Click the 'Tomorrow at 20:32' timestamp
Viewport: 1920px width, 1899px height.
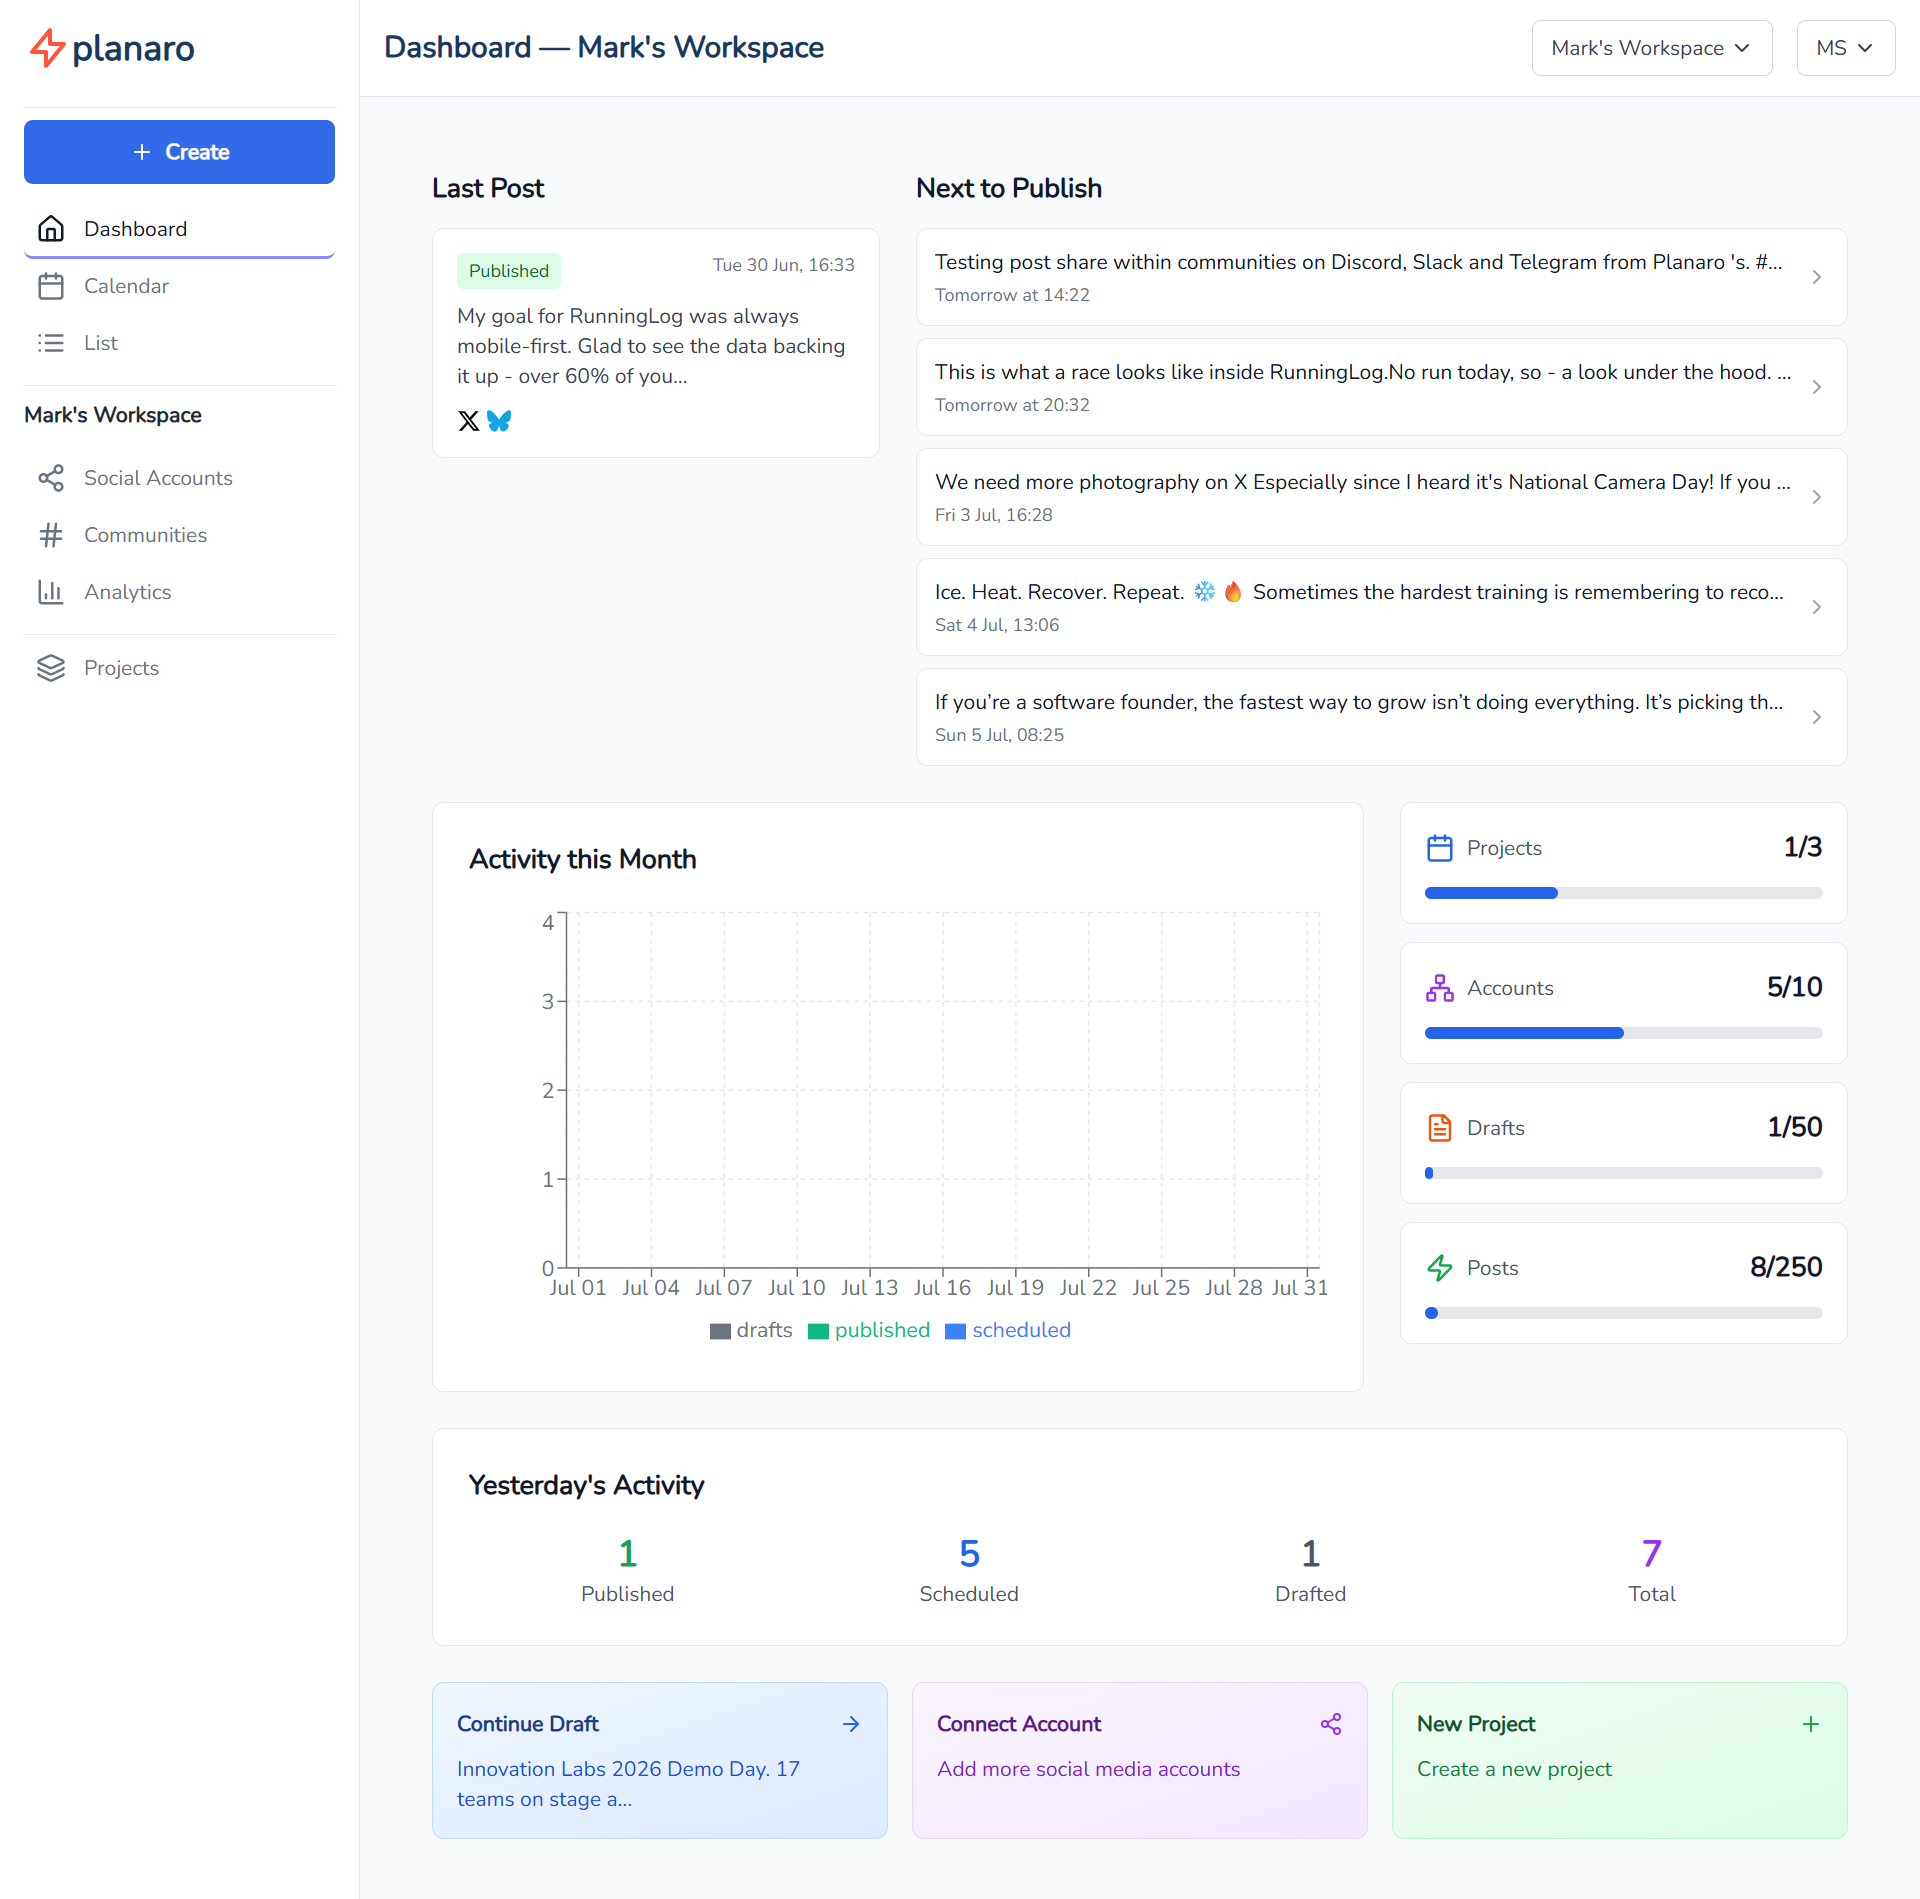[1012, 405]
